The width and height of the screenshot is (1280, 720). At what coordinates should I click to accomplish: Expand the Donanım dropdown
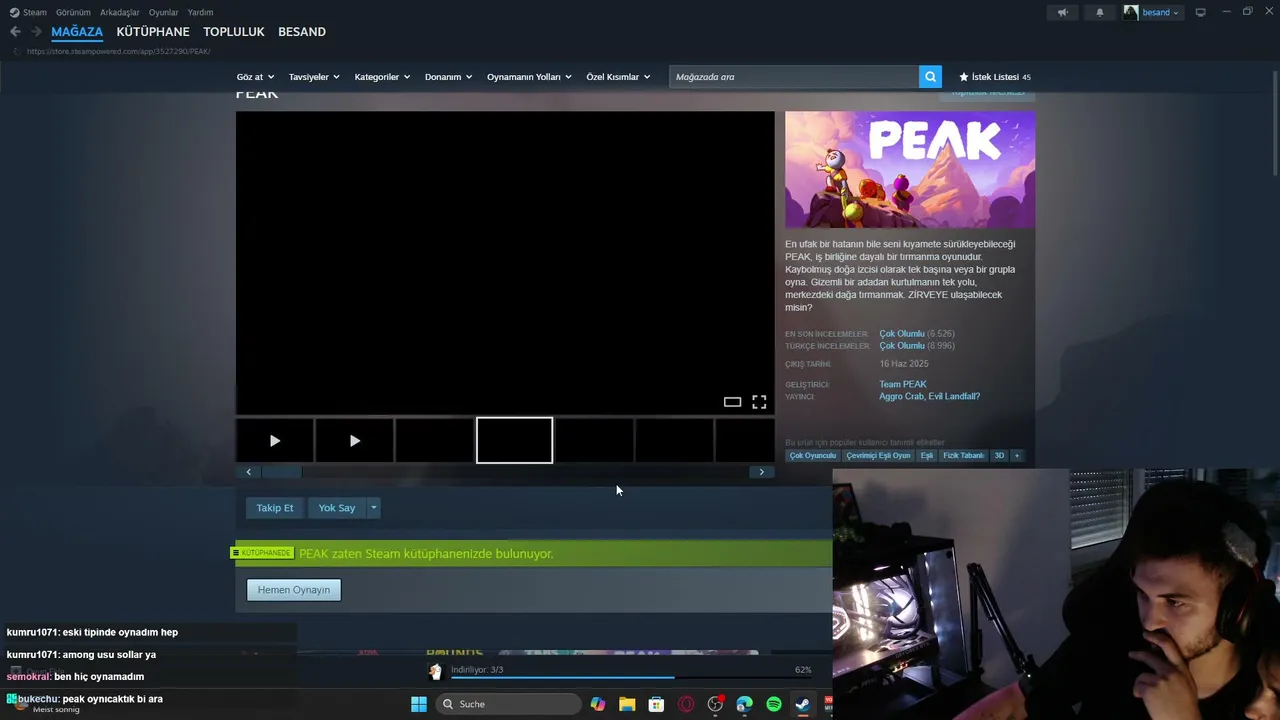click(448, 77)
